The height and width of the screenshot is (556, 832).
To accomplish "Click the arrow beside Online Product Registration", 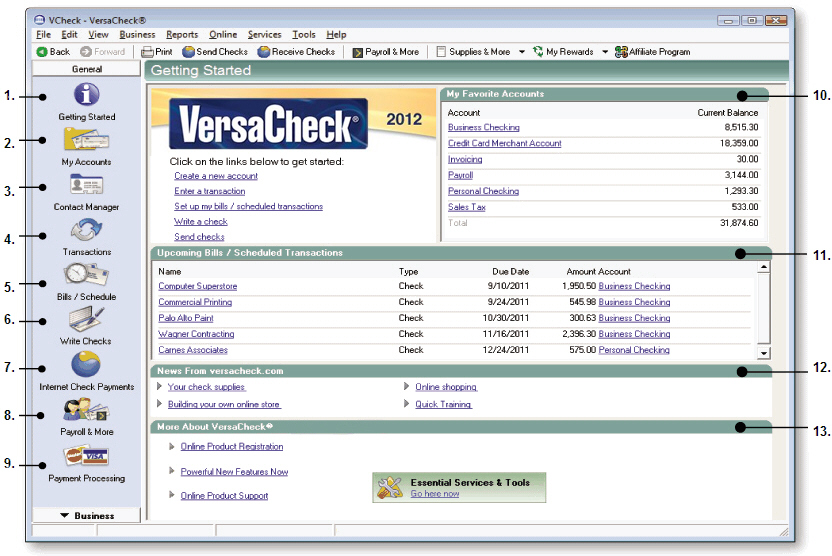I will pos(171,446).
